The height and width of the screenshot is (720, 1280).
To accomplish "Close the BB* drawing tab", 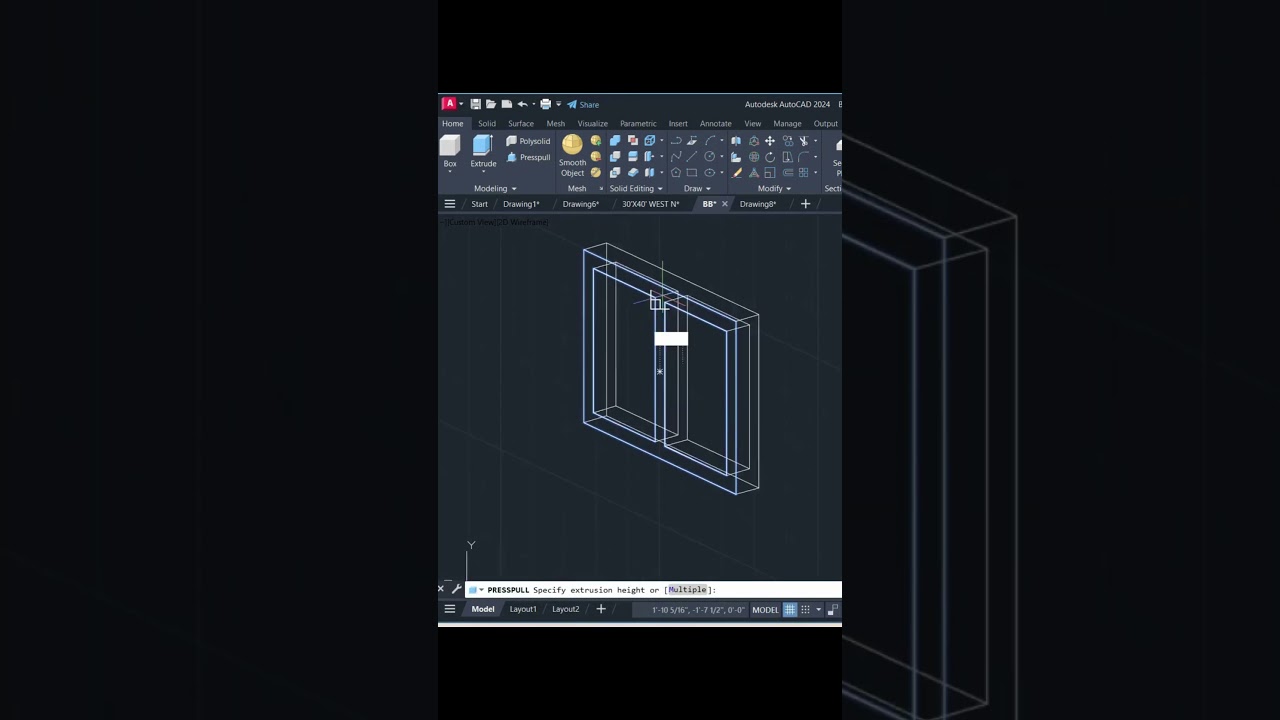I will point(724,204).
